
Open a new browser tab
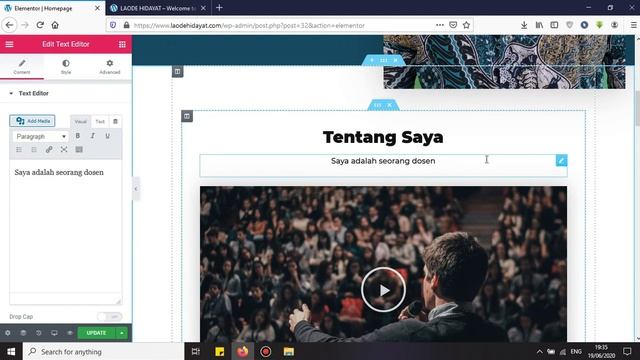pyautogui.click(x=219, y=8)
